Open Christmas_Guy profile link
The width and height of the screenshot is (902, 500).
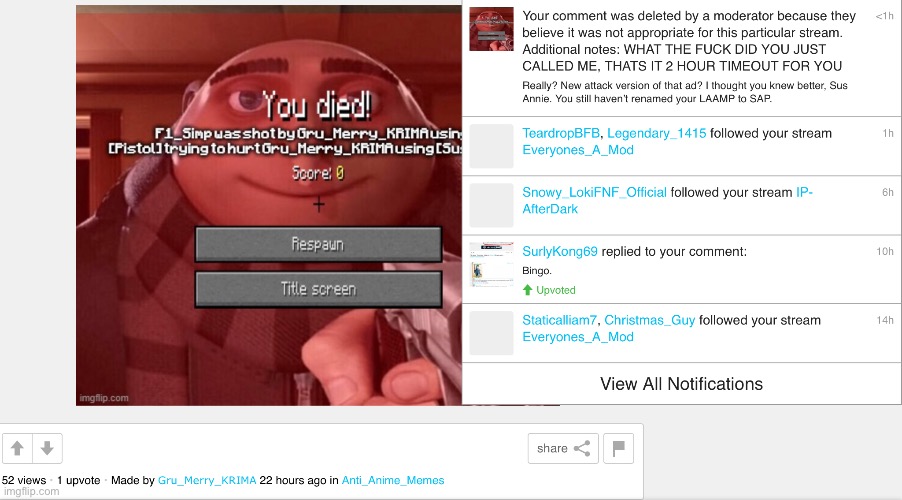[649, 320]
